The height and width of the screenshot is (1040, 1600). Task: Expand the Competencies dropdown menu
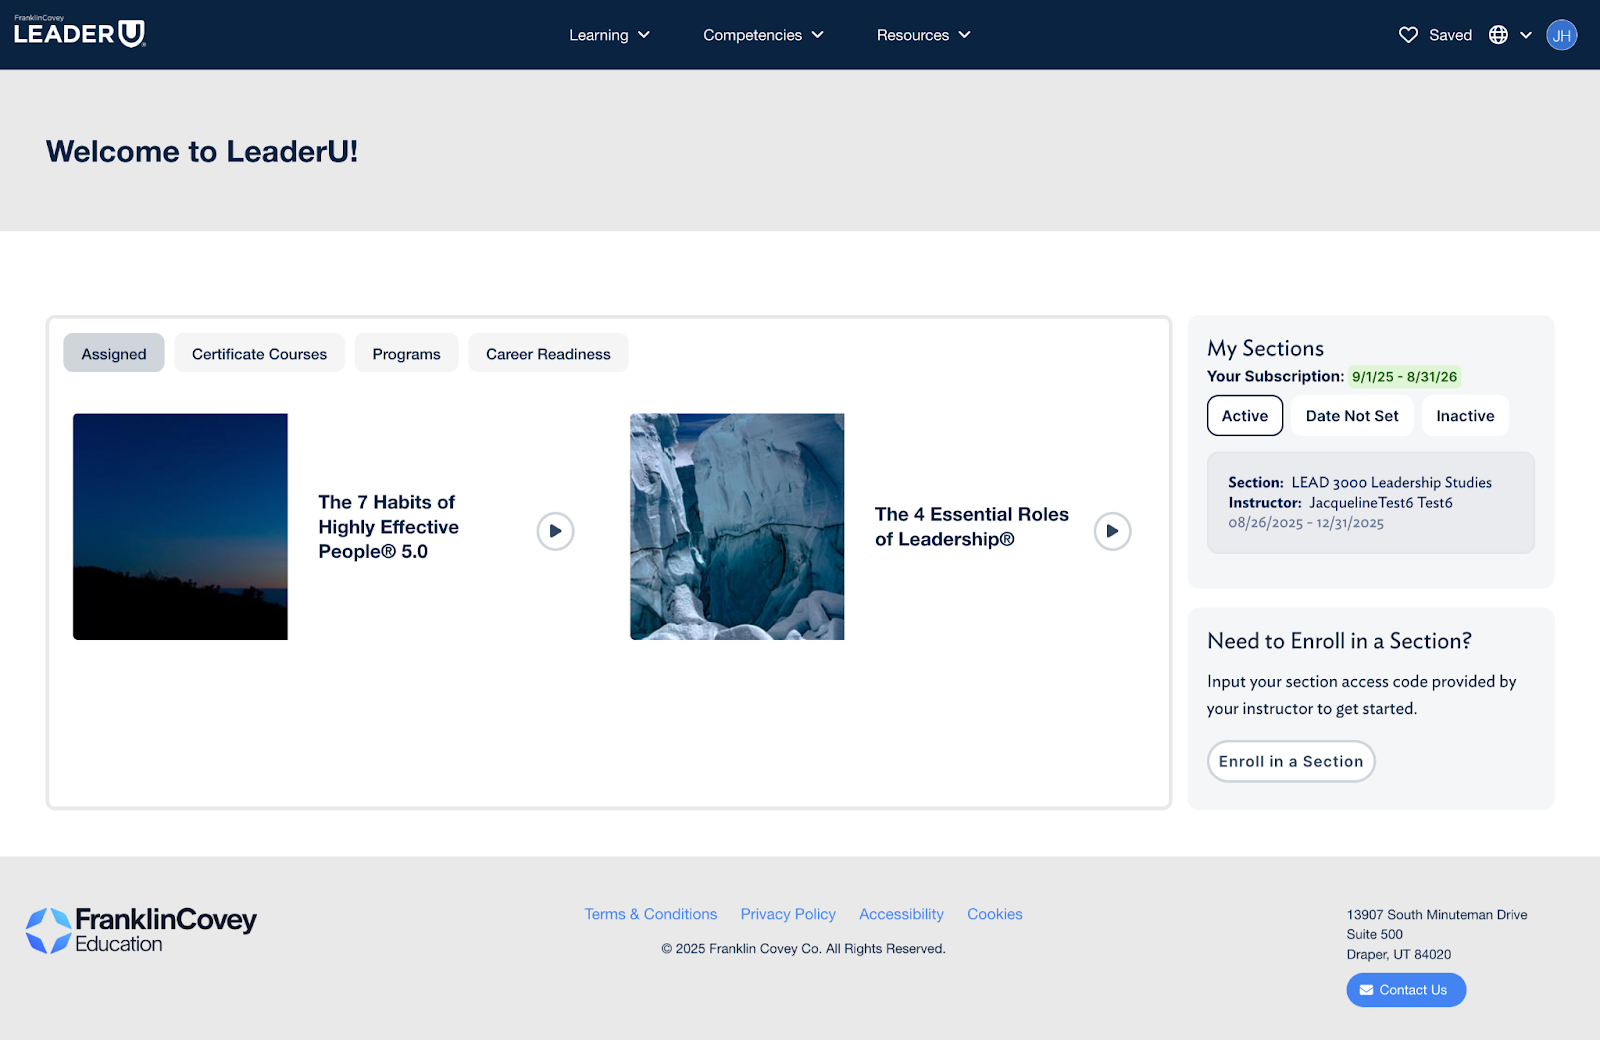click(x=763, y=35)
